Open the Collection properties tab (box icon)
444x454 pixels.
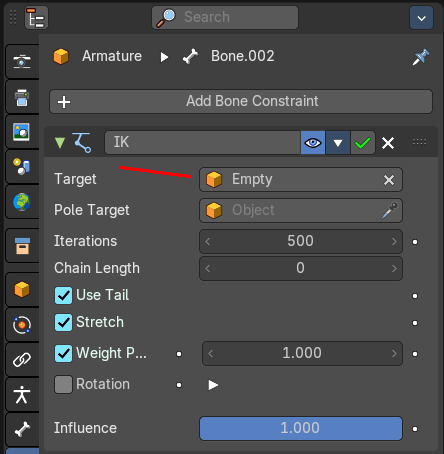point(22,246)
